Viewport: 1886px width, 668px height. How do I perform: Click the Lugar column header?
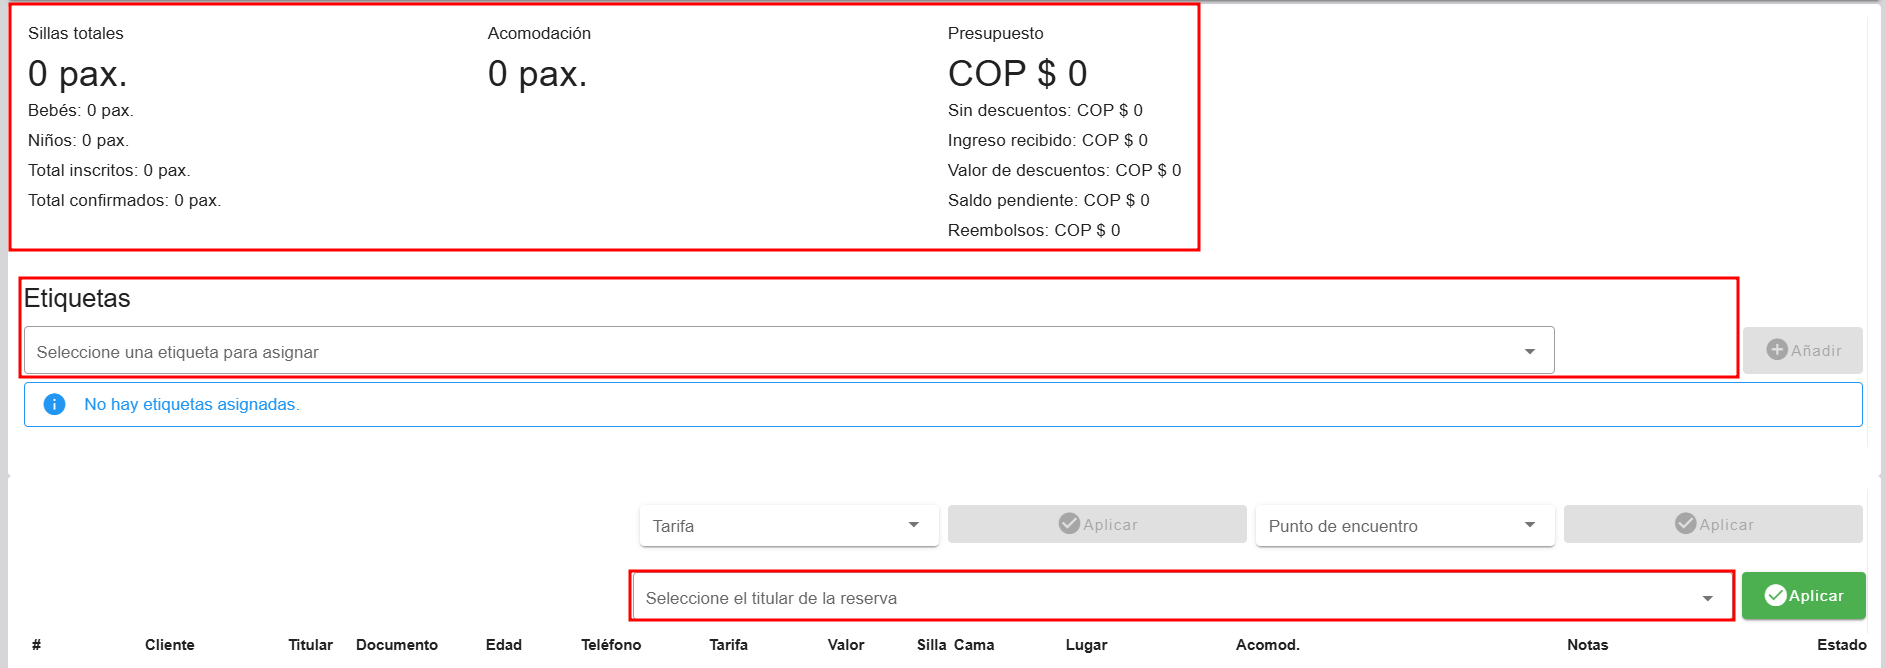coord(1086,645)
